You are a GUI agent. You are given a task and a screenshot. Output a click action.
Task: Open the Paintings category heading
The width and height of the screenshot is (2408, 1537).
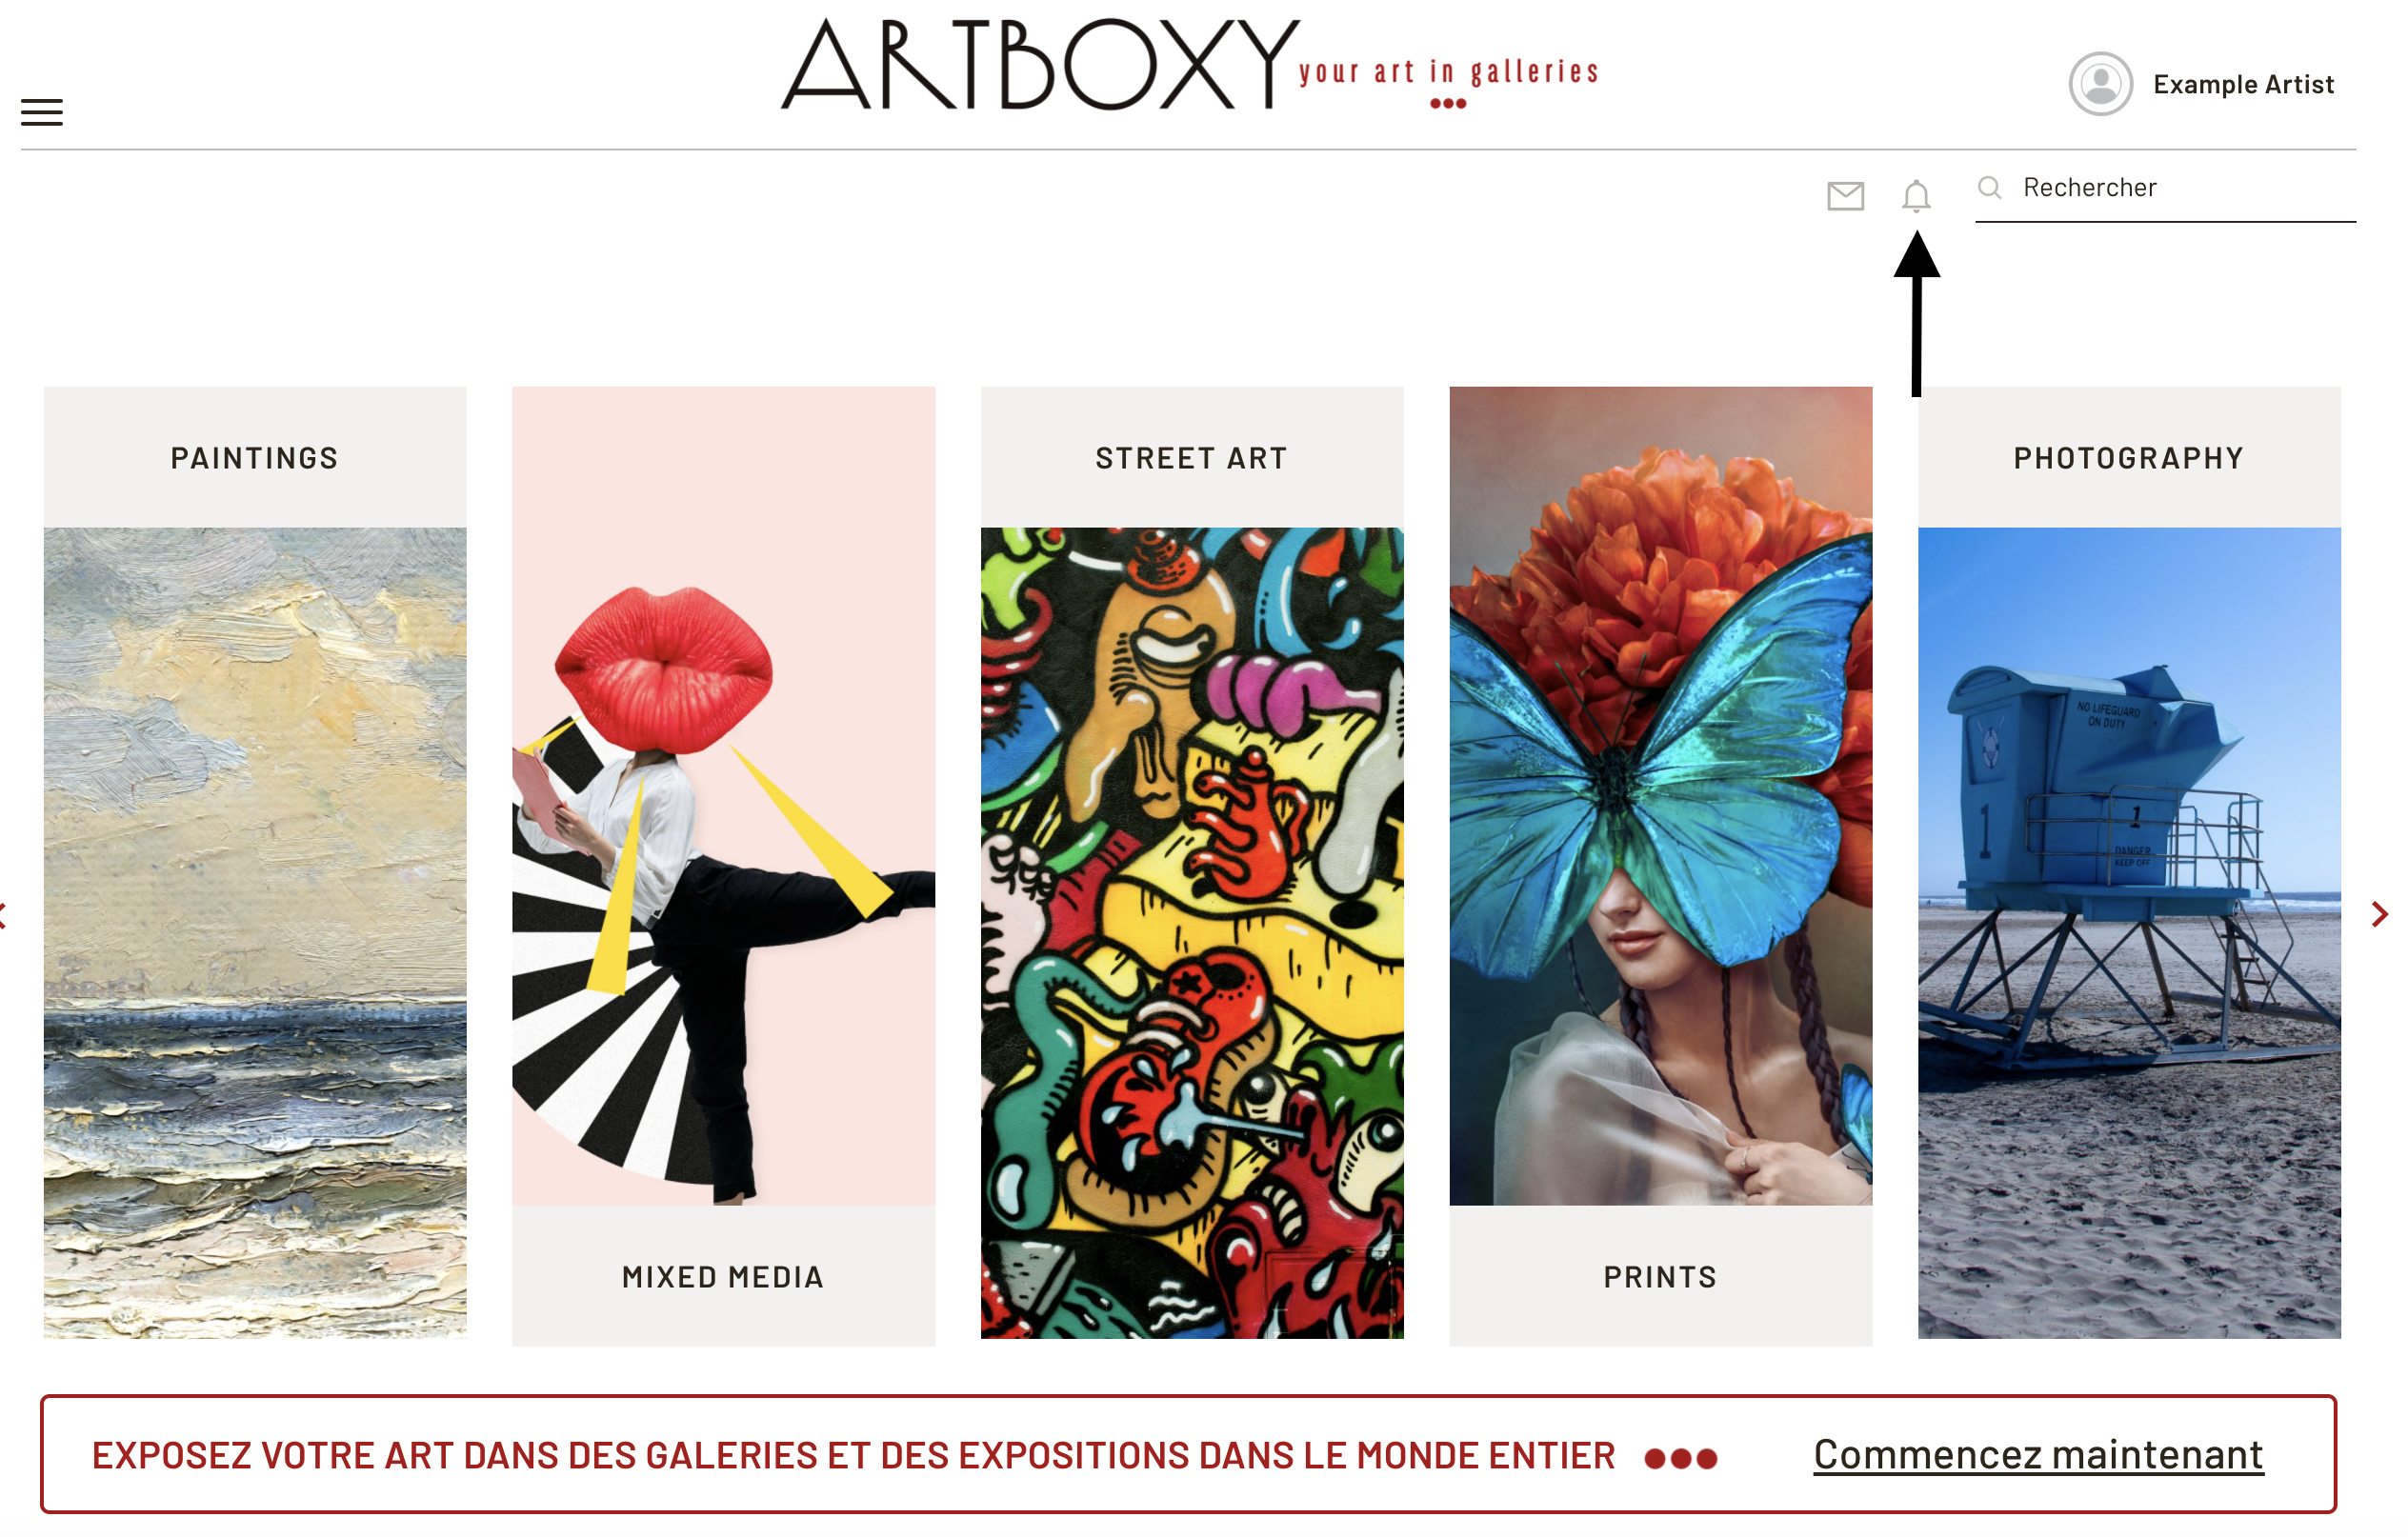(254, 458)
